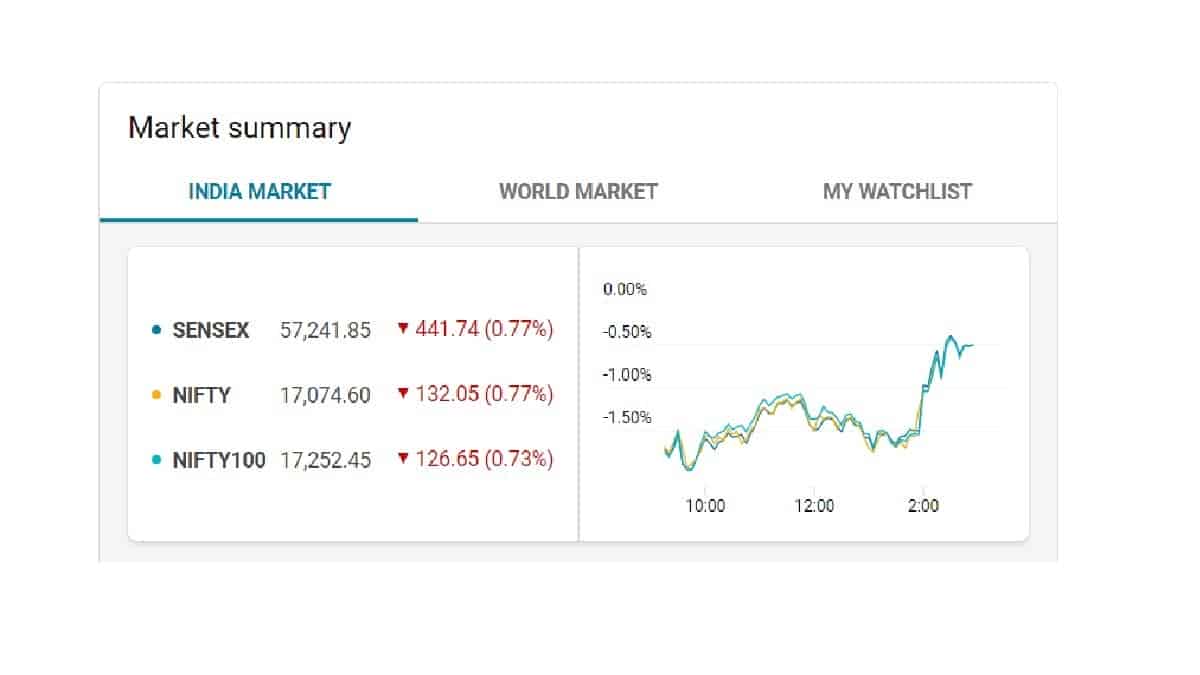Click NIFTY100 red down arrow icon
The image size is (1200, 675).
(x=403, y=458)
